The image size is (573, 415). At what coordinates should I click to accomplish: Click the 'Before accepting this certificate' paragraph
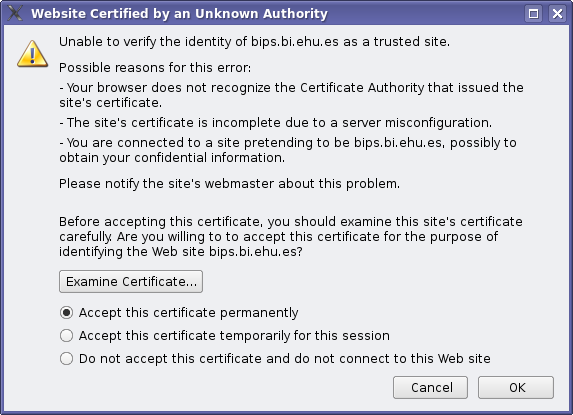291,237
